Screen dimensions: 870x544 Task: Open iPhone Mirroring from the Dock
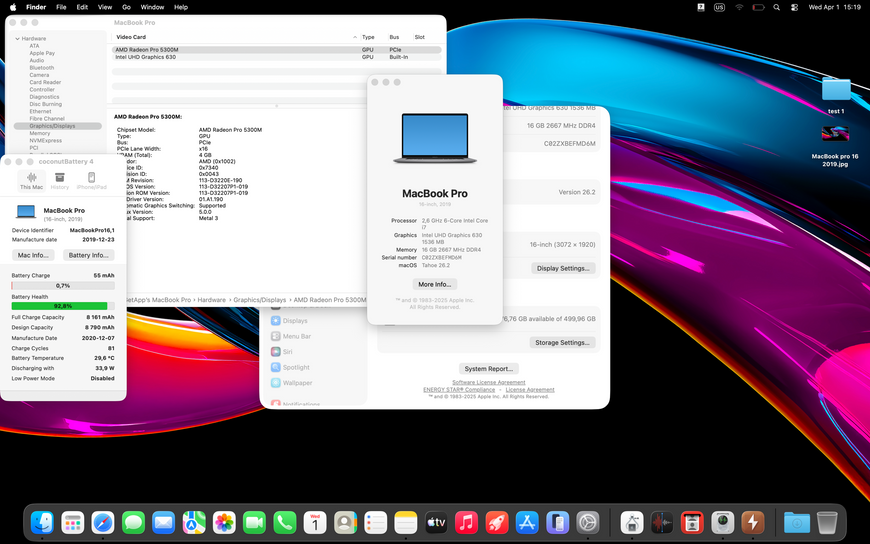tap(558, 522)
